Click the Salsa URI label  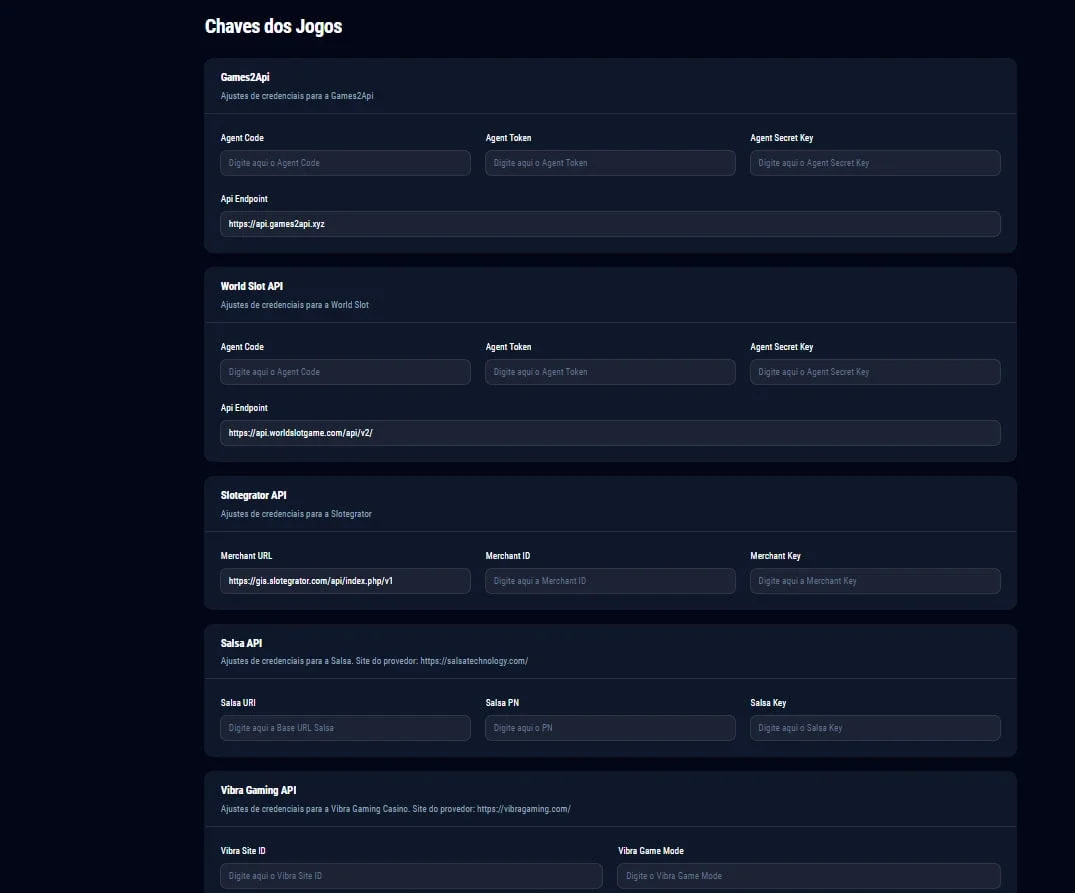[x=238, y=703]
